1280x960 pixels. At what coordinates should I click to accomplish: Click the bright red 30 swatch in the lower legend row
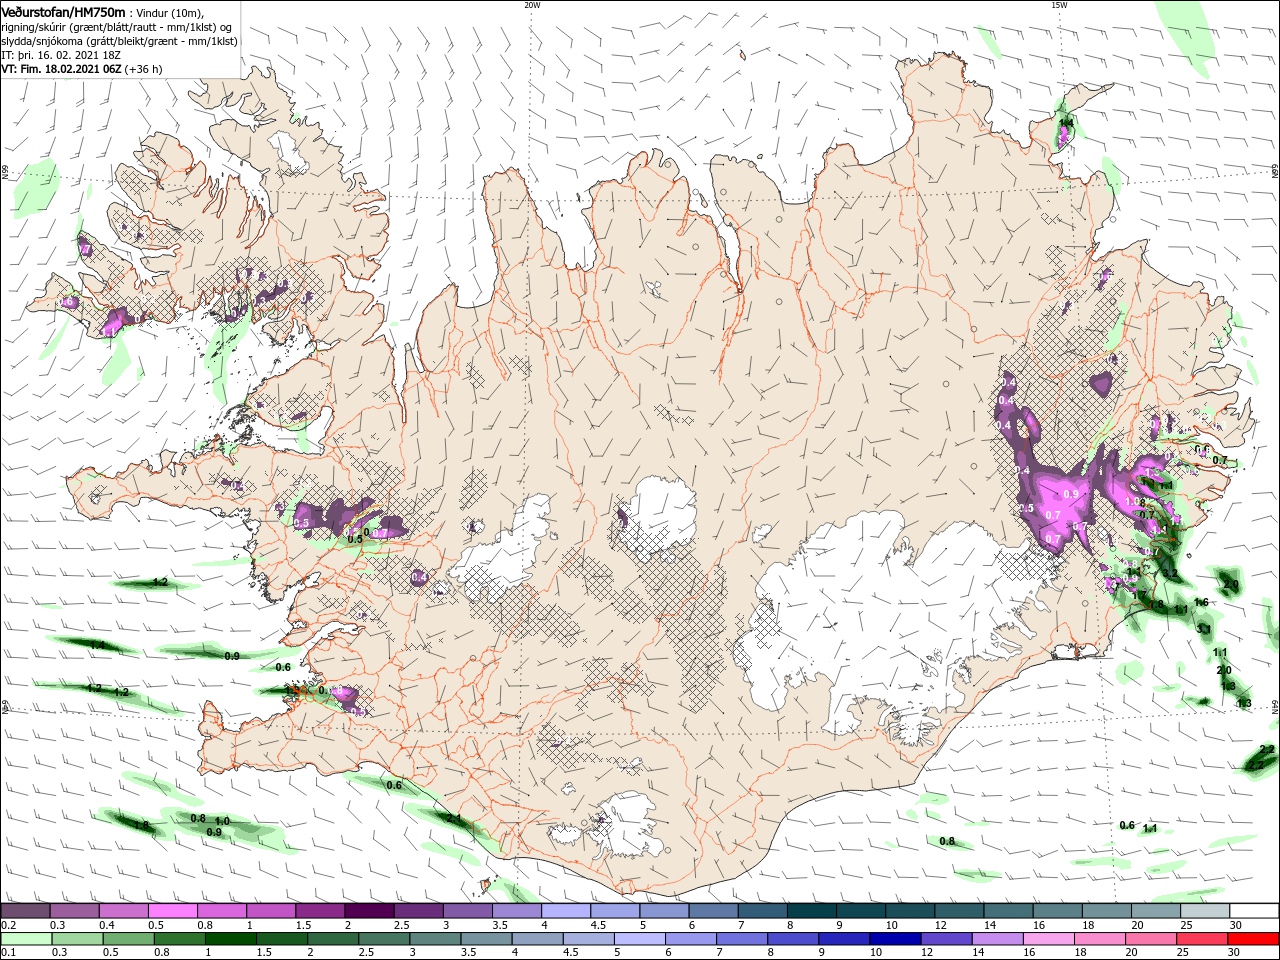coord(1254,939)
